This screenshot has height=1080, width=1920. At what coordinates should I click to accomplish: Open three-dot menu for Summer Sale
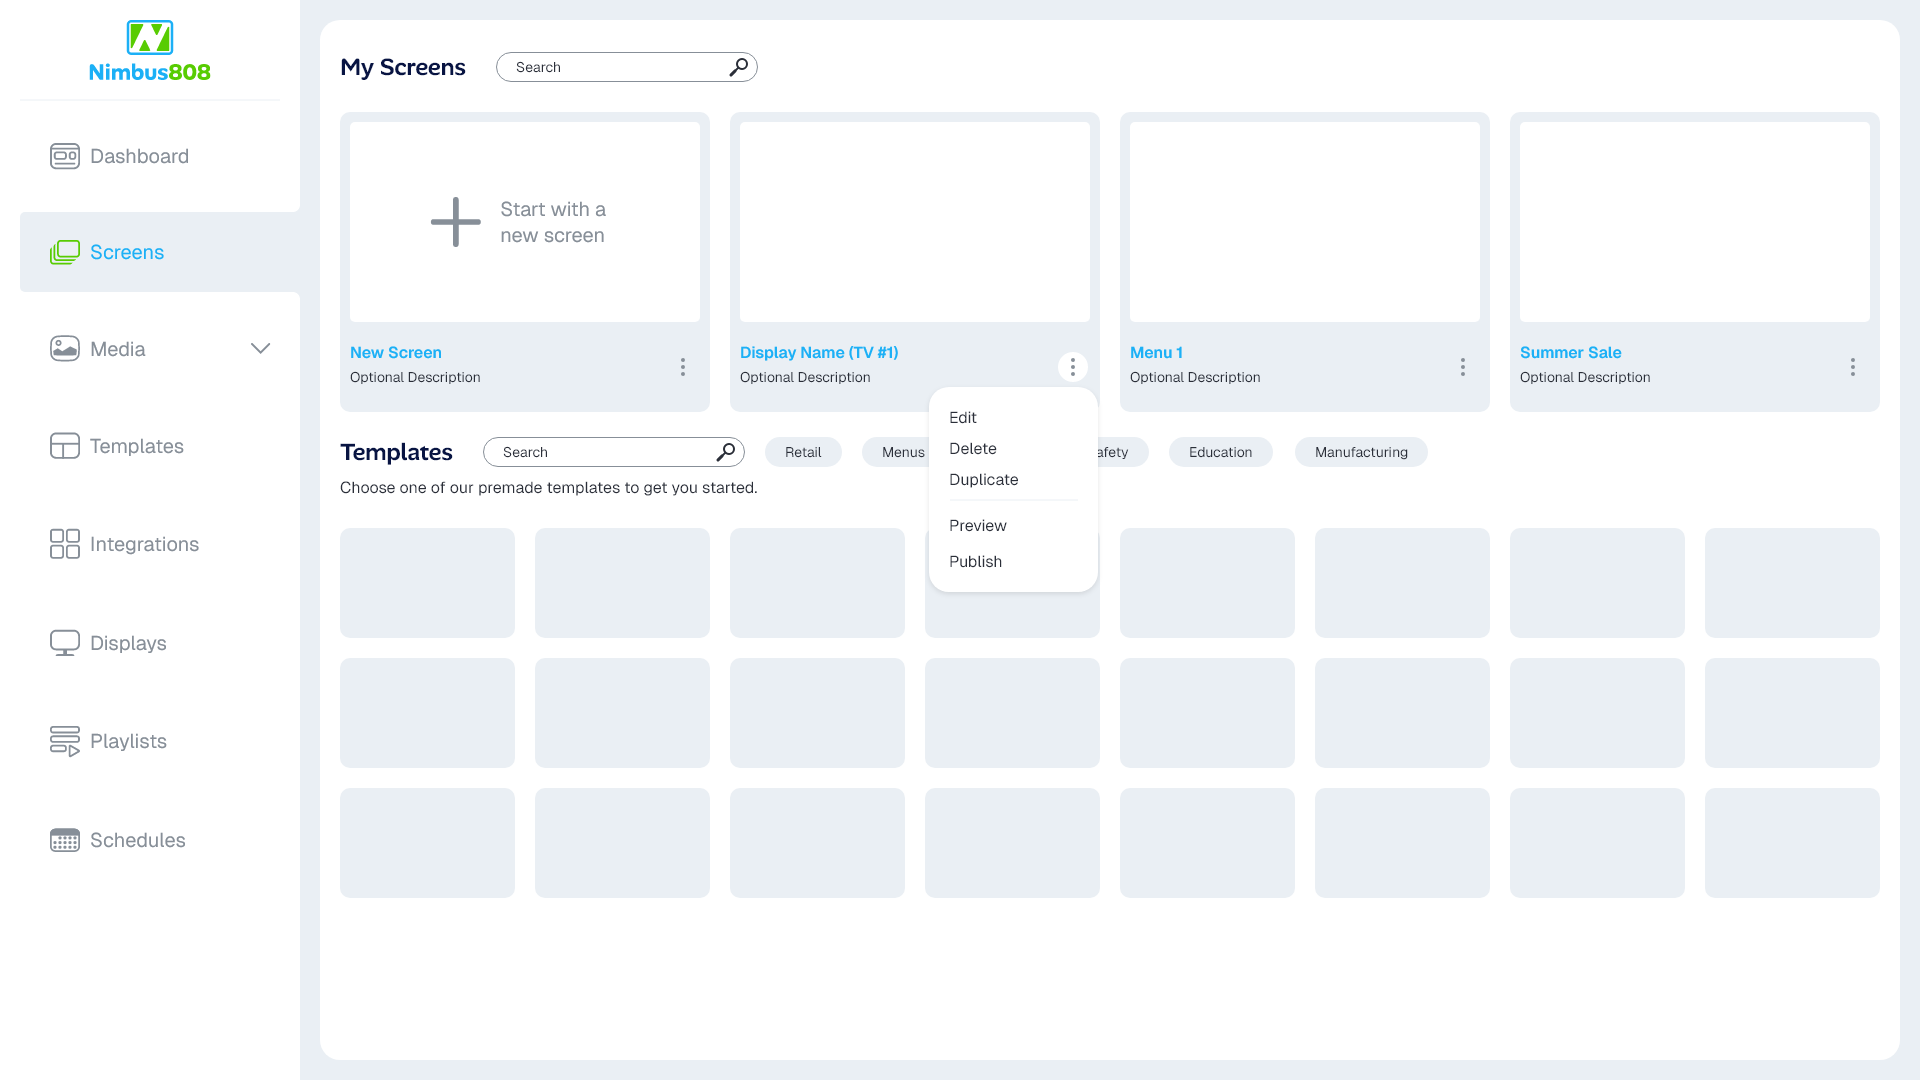(x=1852, y=367)
